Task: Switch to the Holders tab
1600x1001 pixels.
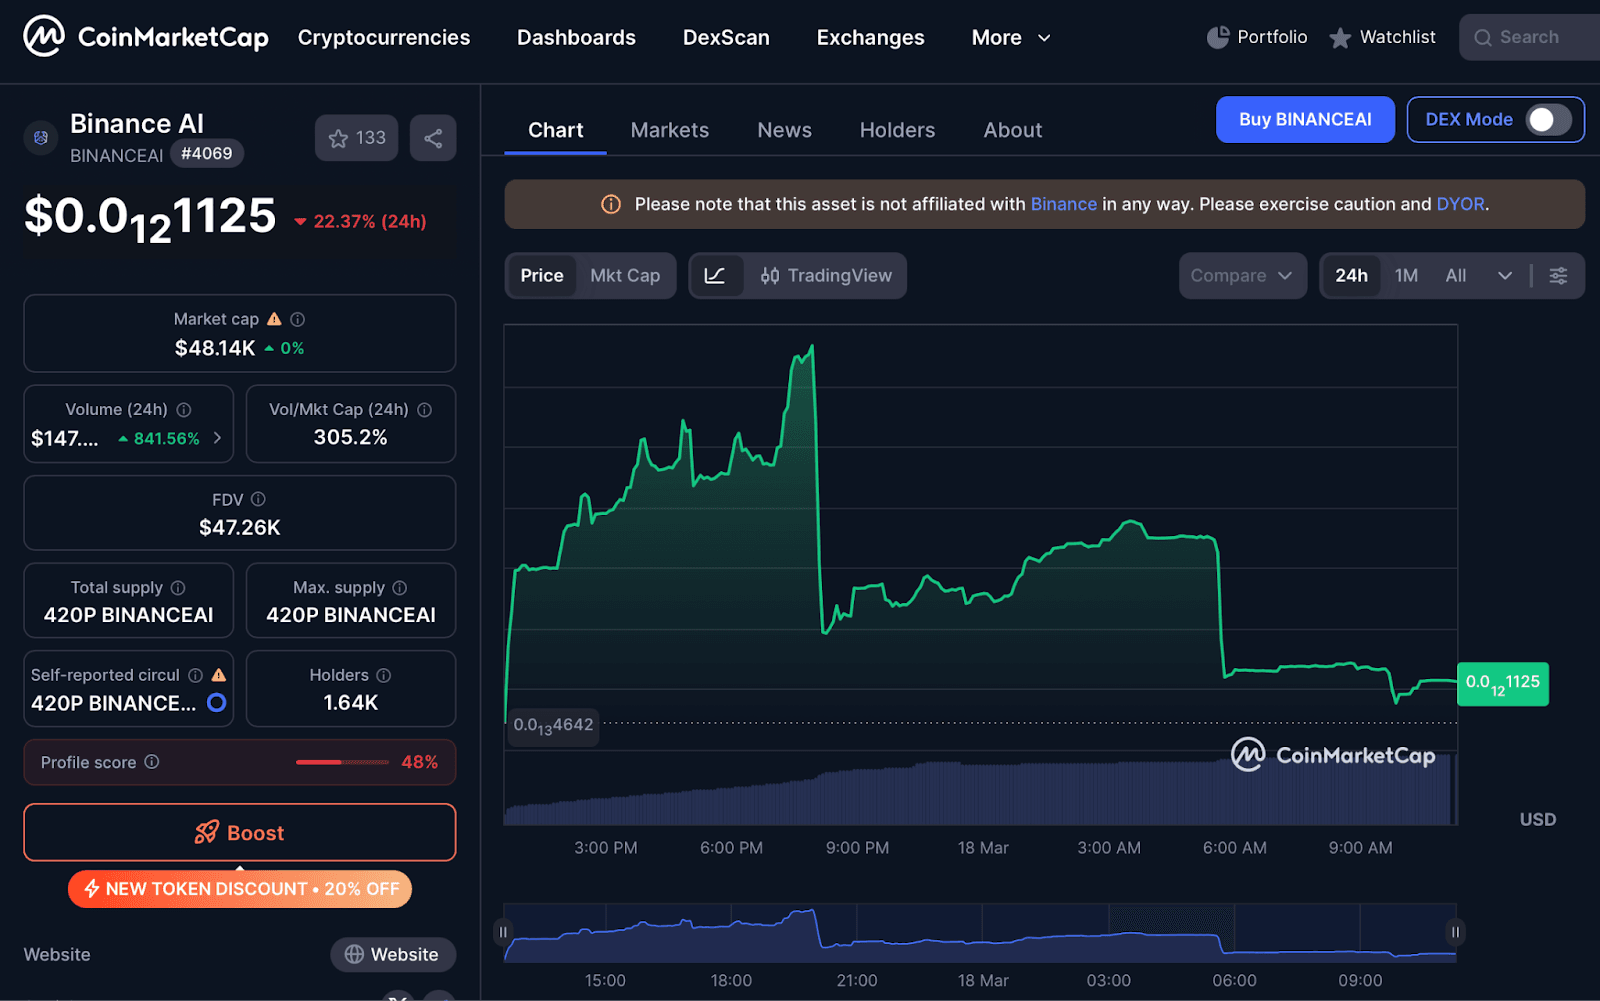Action: click(x=896, y=129)
